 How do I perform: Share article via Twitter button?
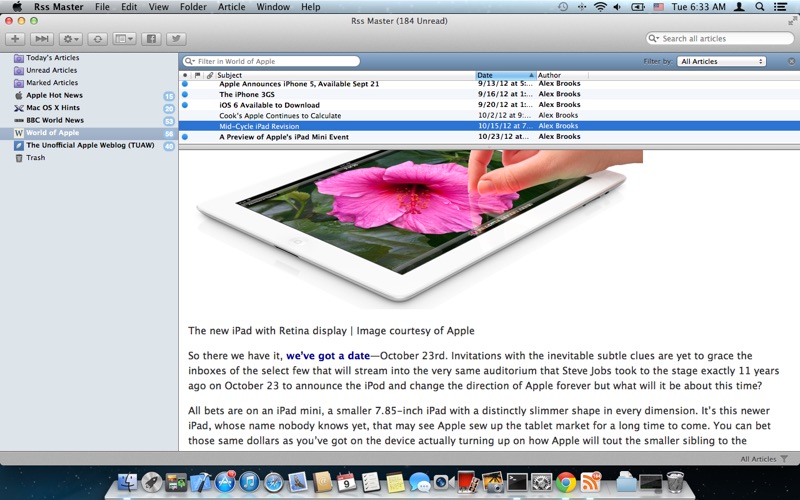pos(176,39)
